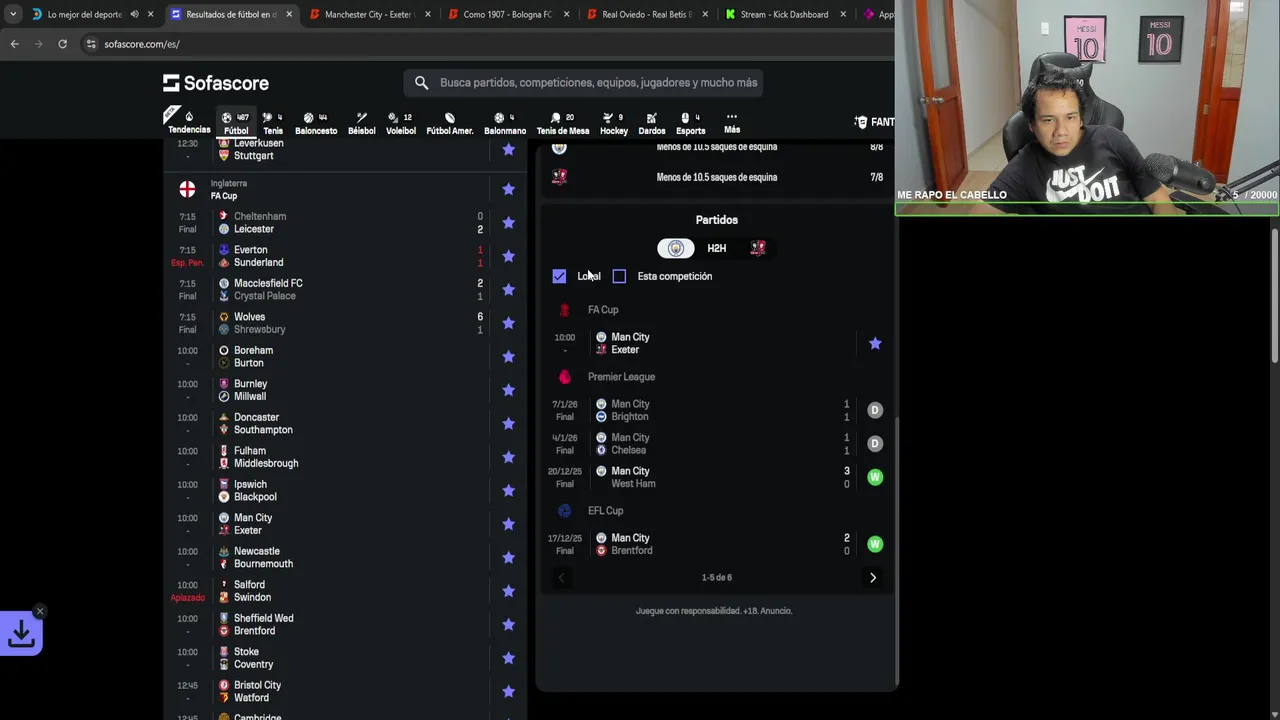The height and width of the screenshot is (720, 1280).
Task: Switch to the H2H tab
Action: click(x=716, y=248)
